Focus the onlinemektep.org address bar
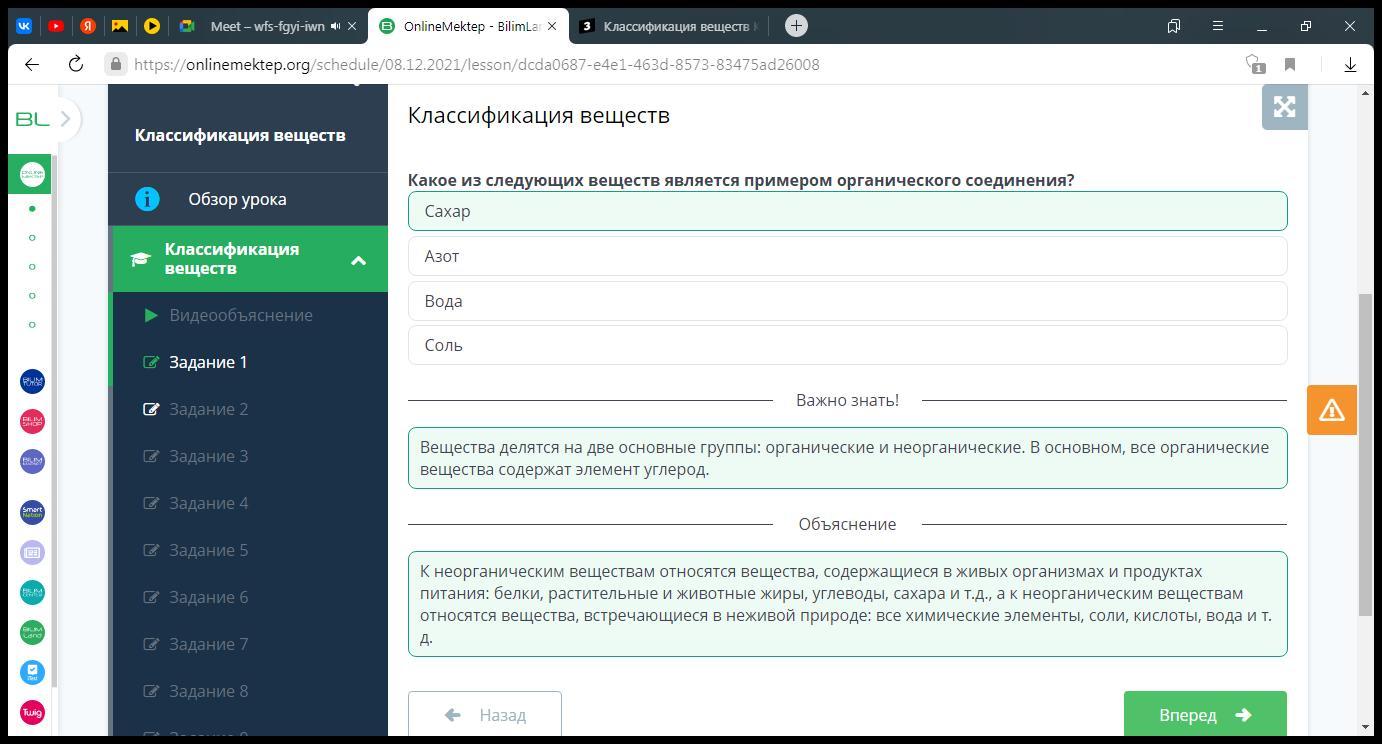The width and height of the screenshot is (1382, 744). click(x=476, y=64)
